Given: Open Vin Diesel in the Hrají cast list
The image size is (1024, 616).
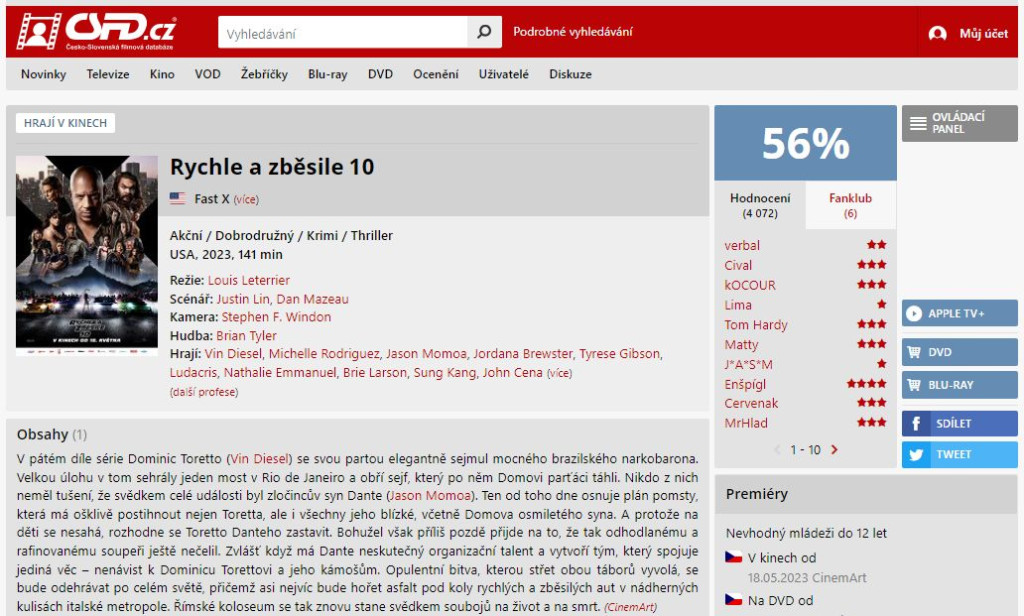Looking at the screenshot, I should 233,353.
